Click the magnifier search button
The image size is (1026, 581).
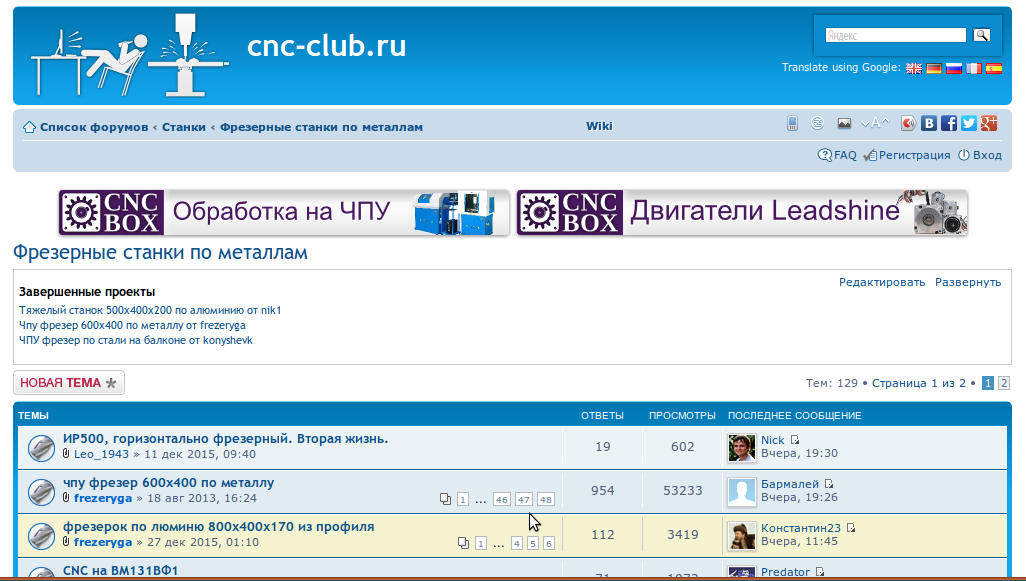(982, 35)
